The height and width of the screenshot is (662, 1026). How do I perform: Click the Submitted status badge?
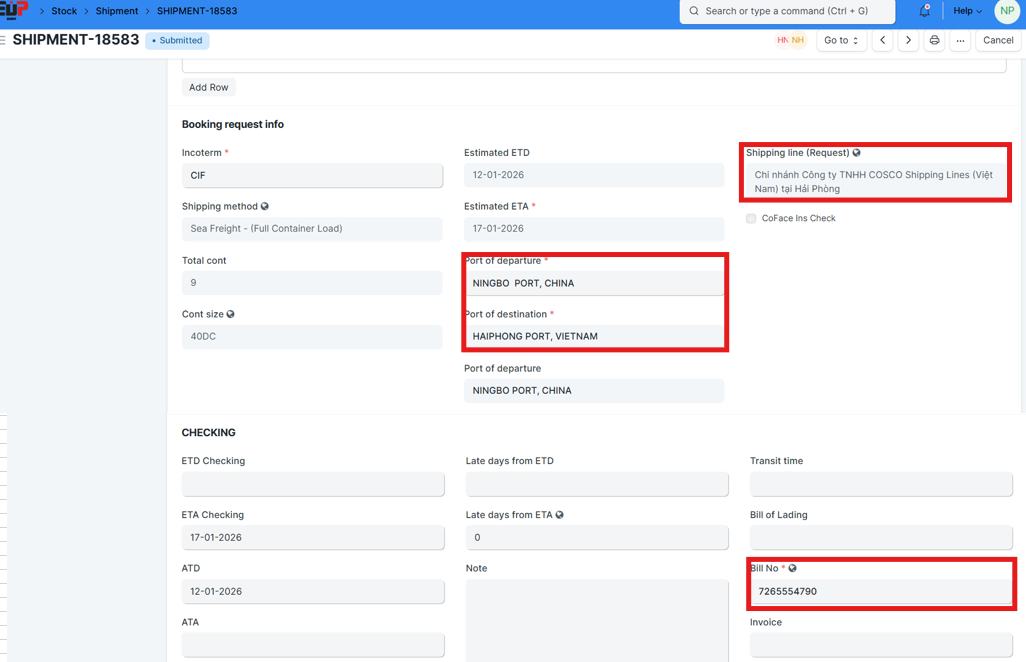pos(177,41)
